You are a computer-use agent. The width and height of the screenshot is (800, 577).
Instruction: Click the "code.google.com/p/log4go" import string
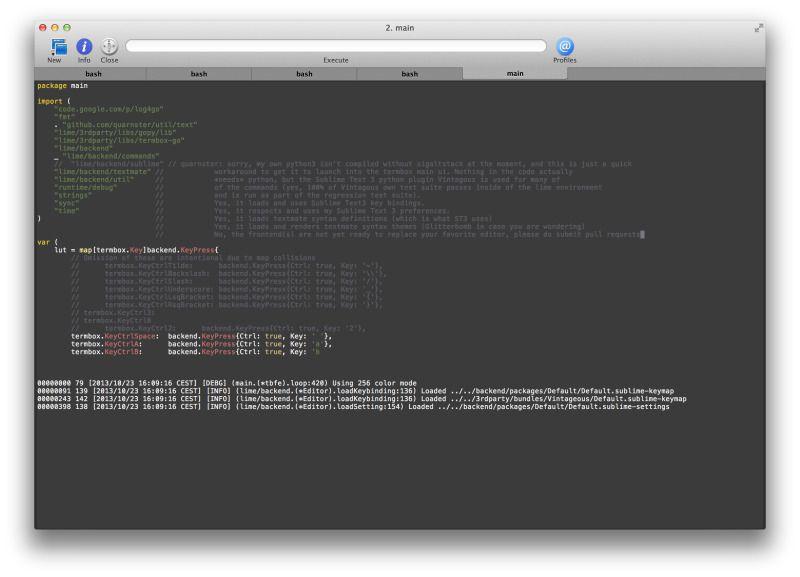point(109,109)
